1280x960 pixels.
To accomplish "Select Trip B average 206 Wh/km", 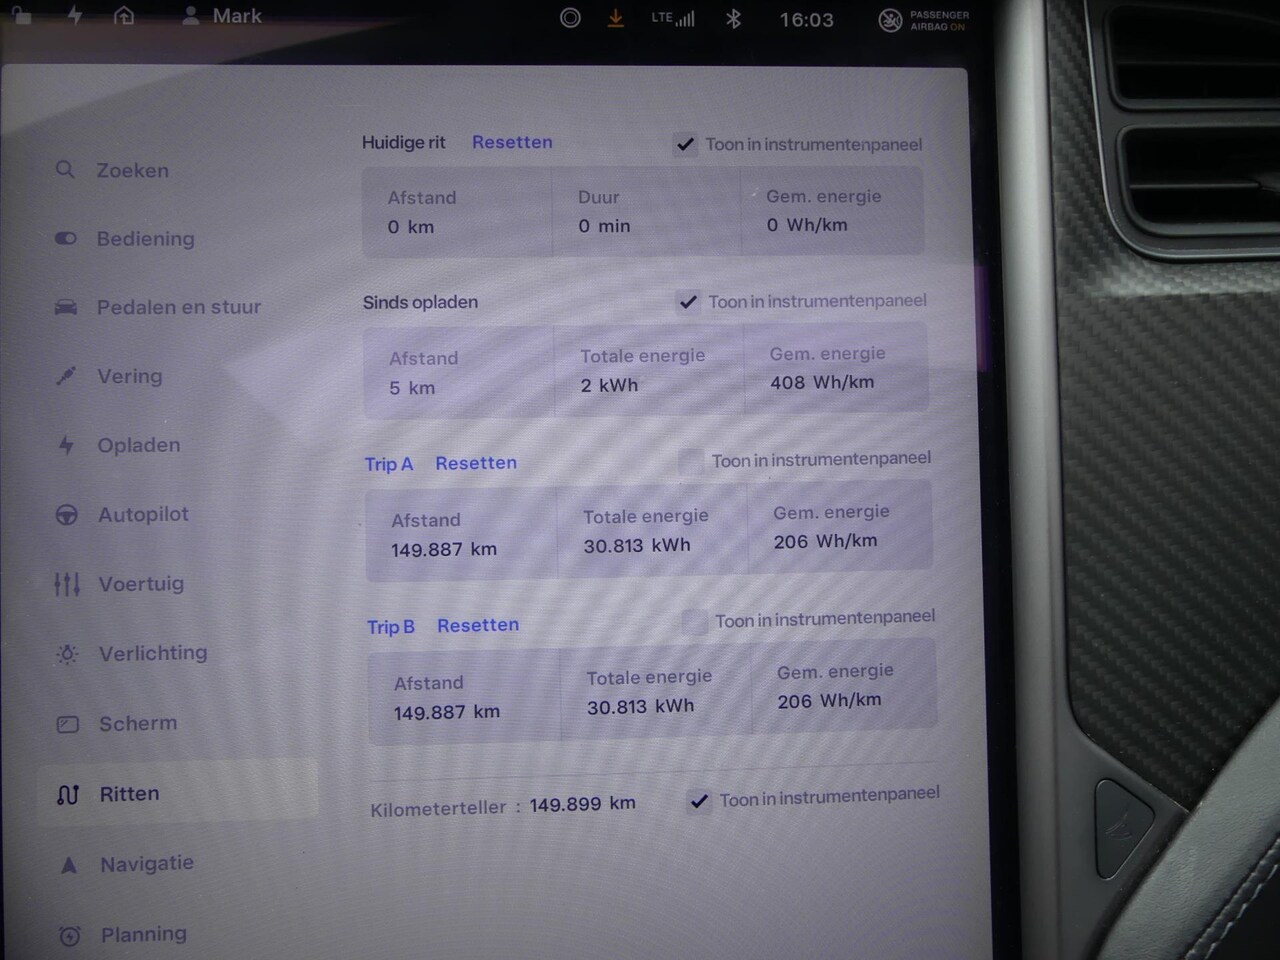I will point(830,700).
